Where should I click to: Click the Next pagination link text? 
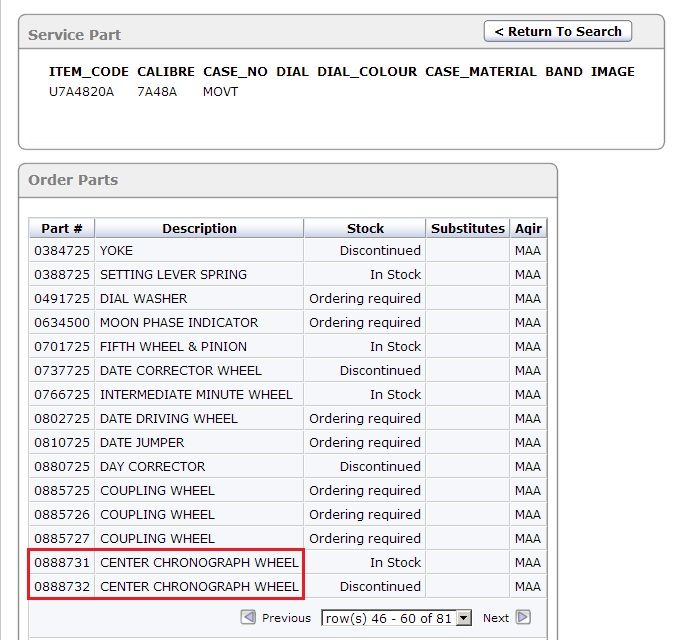coord(496,618)
